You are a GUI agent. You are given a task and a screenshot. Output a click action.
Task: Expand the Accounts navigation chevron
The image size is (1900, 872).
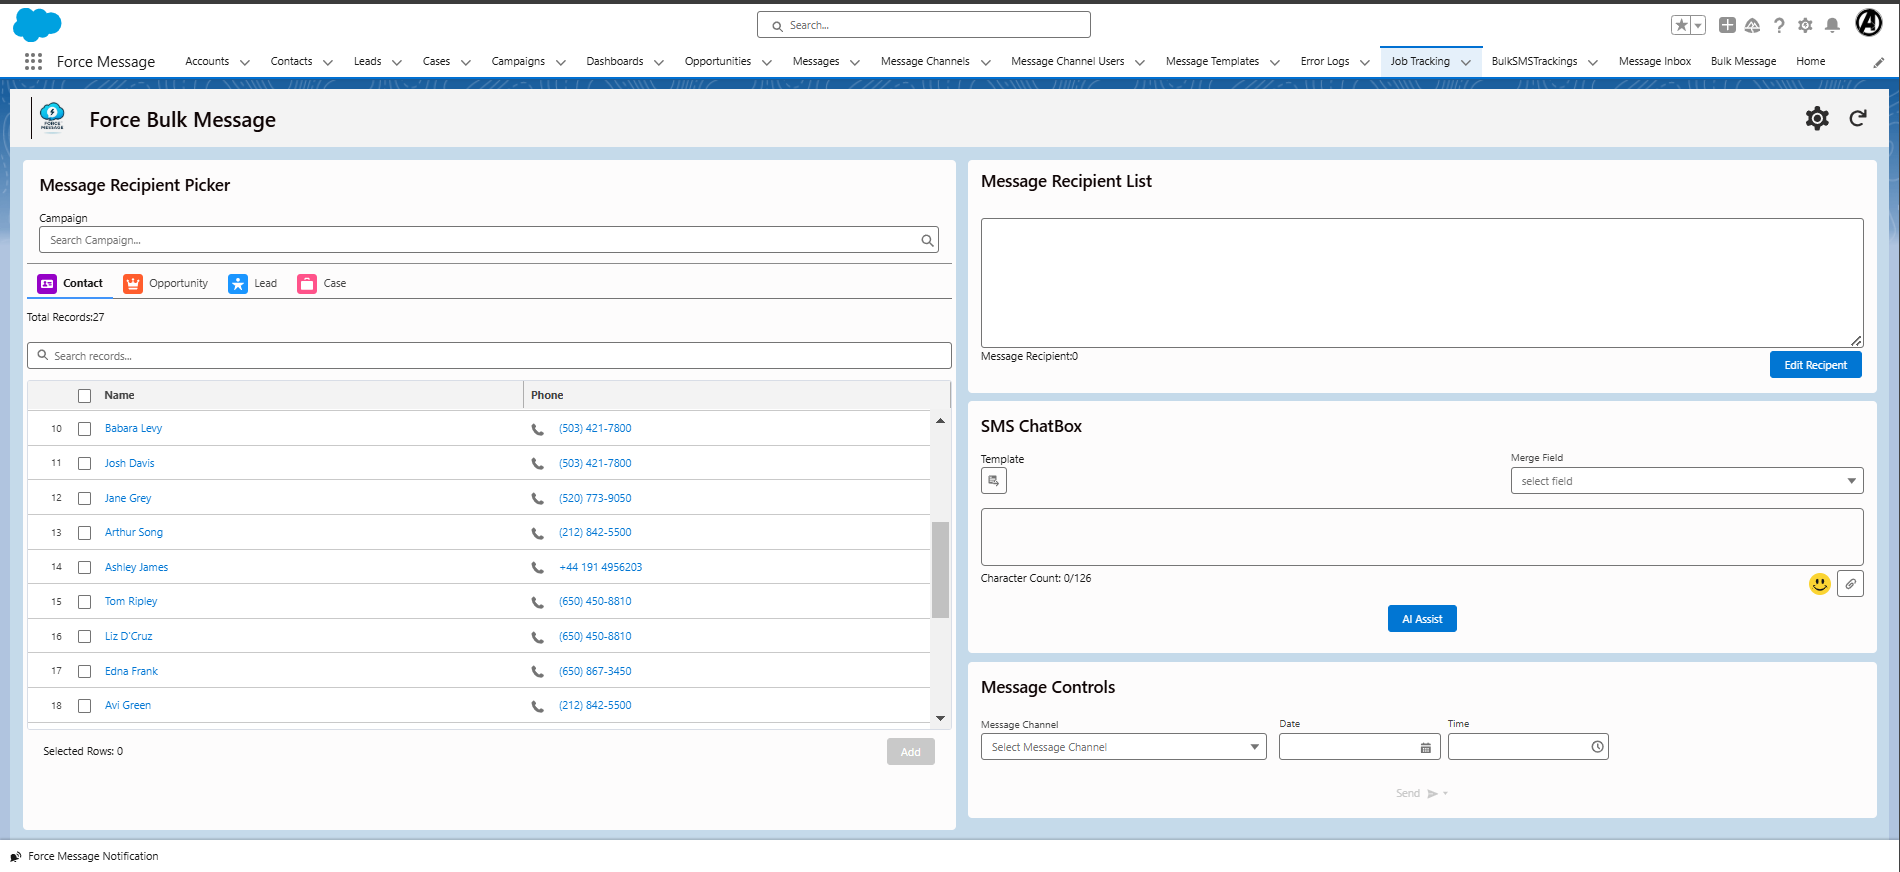coord(244,62)
